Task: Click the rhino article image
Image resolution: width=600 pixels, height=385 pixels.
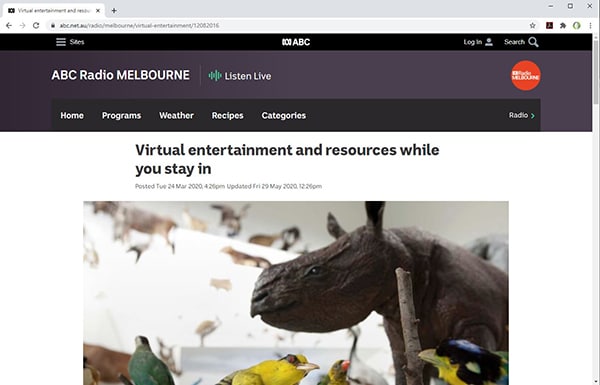Action: tap(296, 293)
